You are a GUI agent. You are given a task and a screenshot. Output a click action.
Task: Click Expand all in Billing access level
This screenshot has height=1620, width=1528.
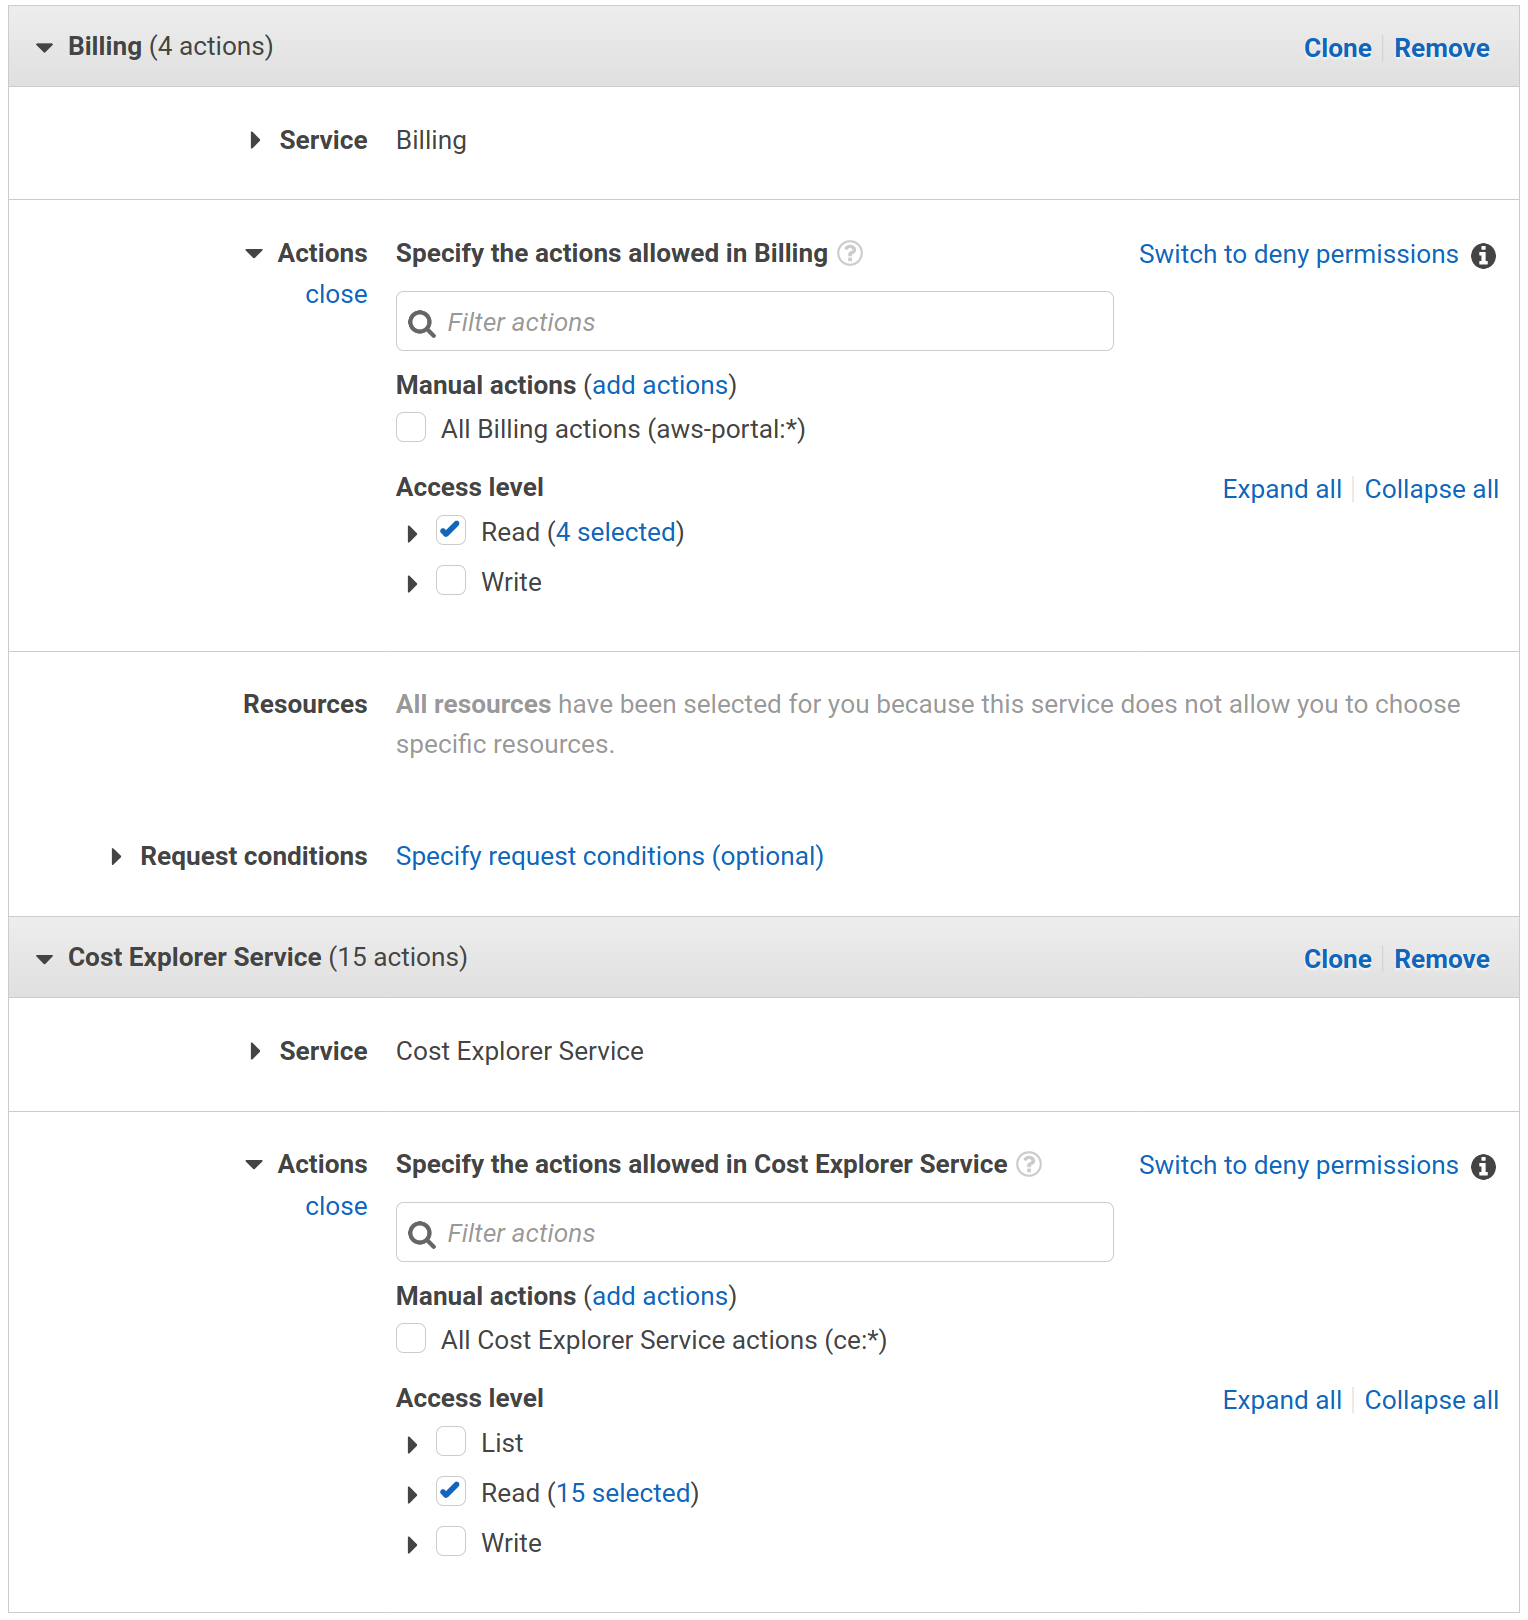1282,490
